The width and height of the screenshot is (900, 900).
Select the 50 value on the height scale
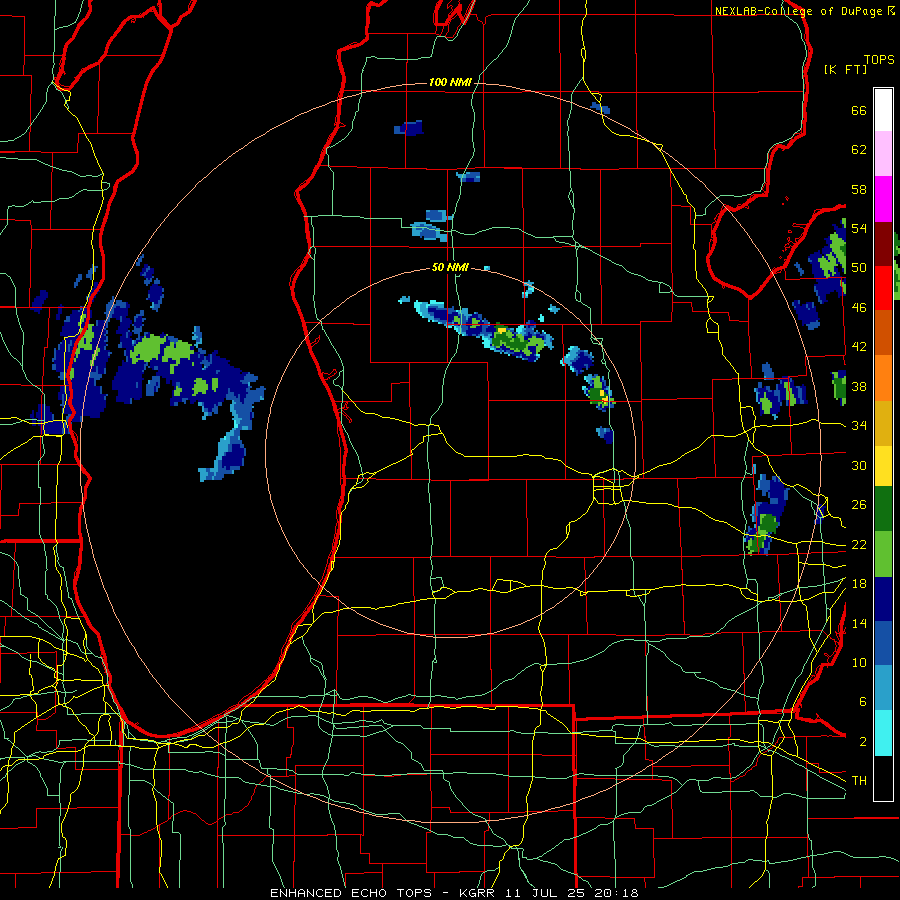click(859, 268)
